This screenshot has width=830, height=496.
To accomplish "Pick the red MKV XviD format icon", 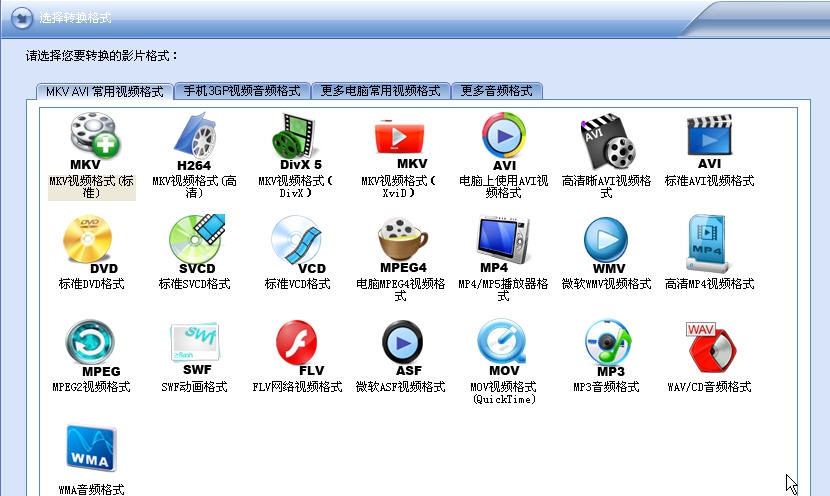I will [400, 143].
